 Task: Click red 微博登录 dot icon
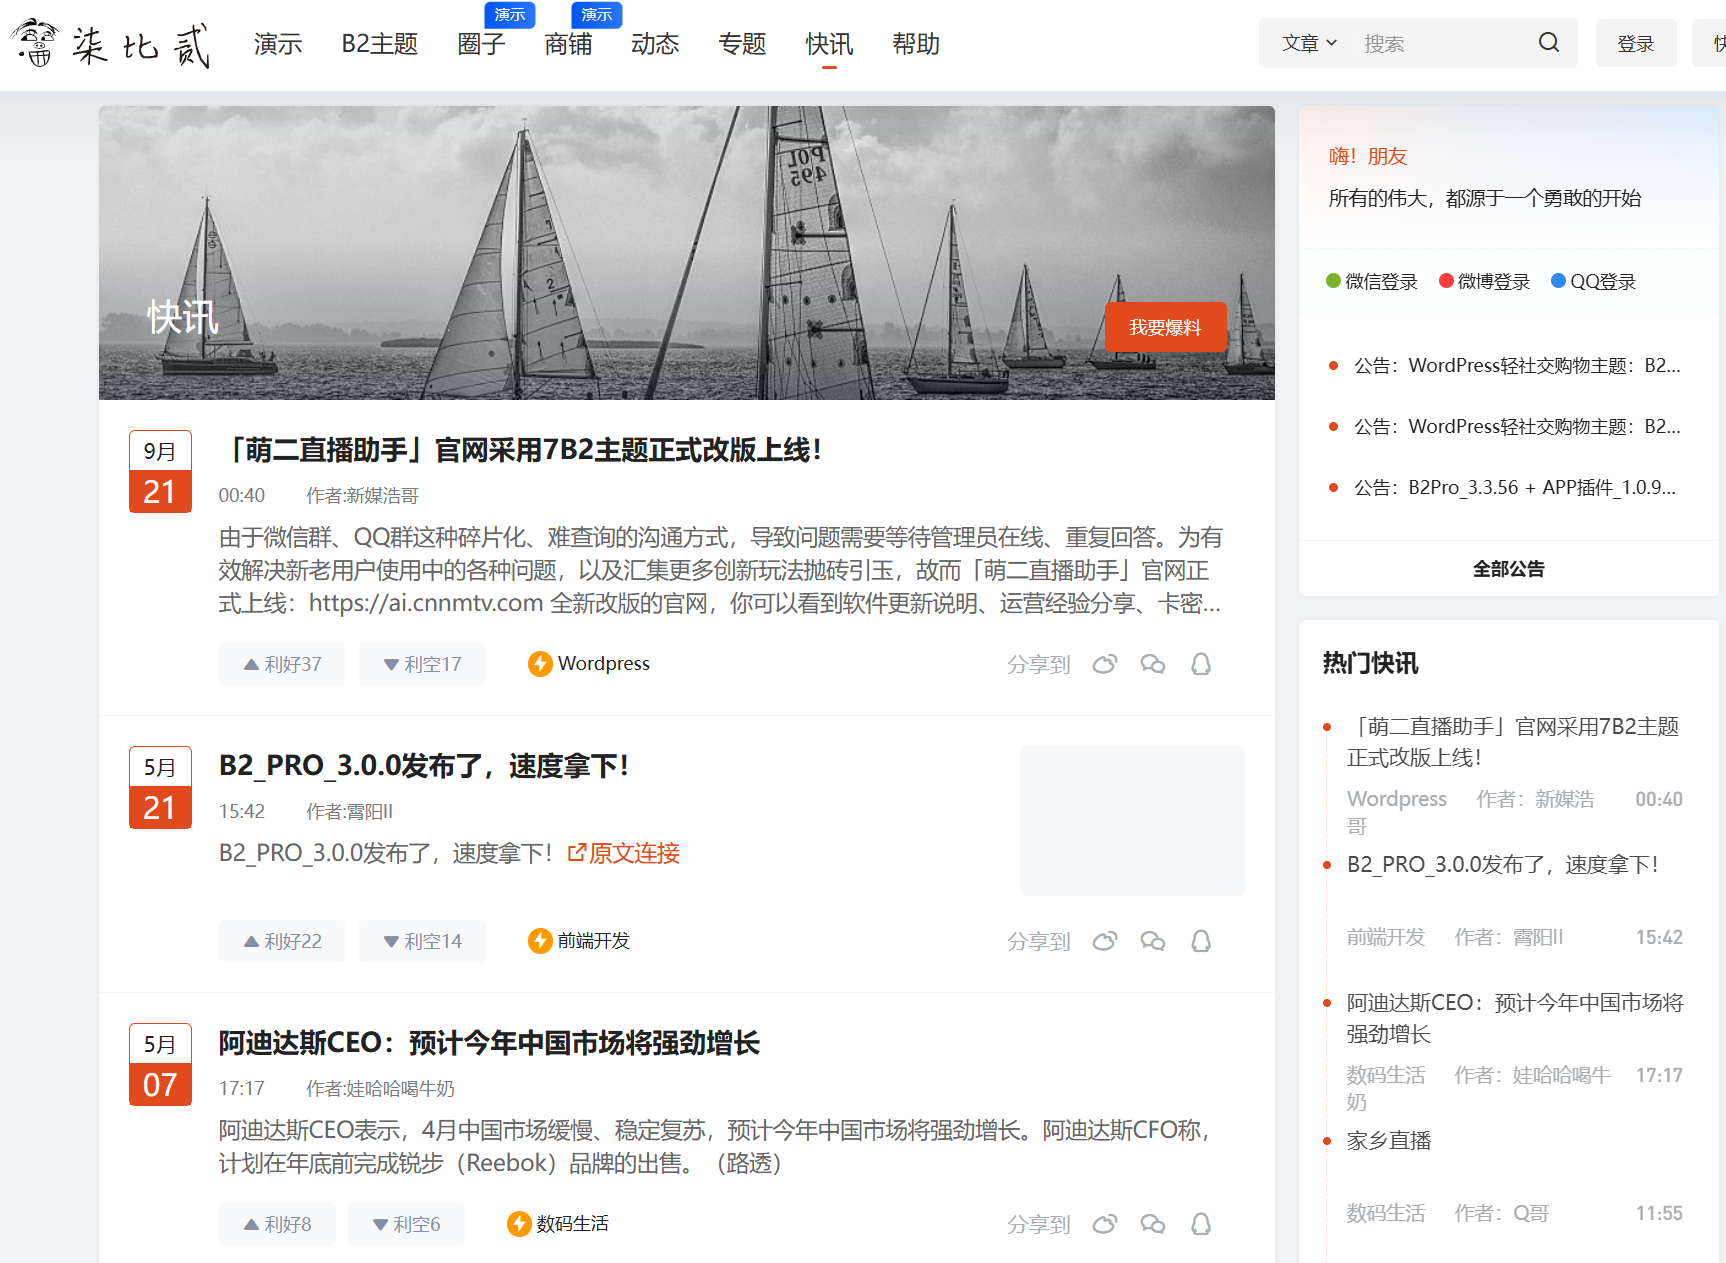(1446, 280)
